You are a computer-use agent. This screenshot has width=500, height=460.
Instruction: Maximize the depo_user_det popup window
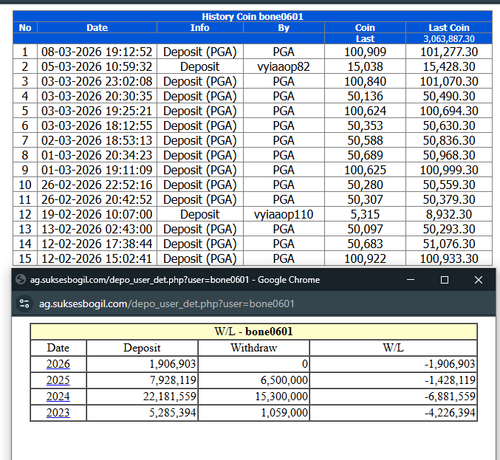(x=444, y=280)
